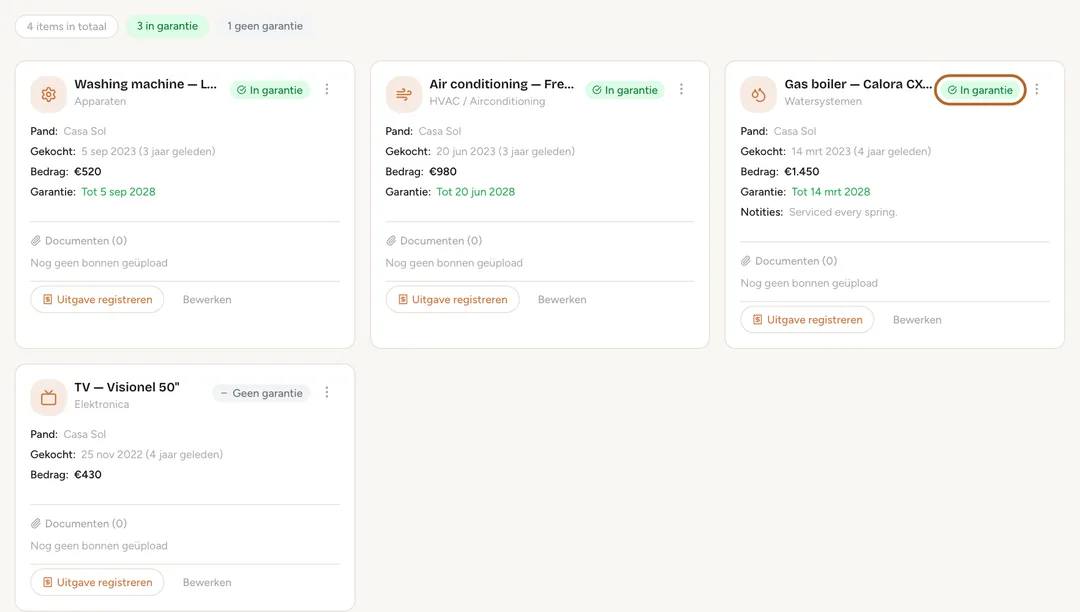Click the TV Geen garantie badge
The width and height of the screenshot is (1080, 612).
[262, 393]
